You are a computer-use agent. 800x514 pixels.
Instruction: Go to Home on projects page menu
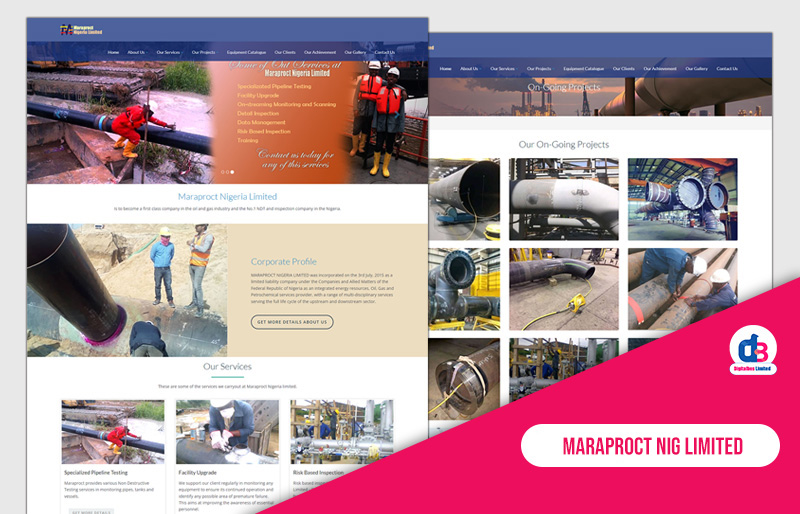(x=445, y=68)
